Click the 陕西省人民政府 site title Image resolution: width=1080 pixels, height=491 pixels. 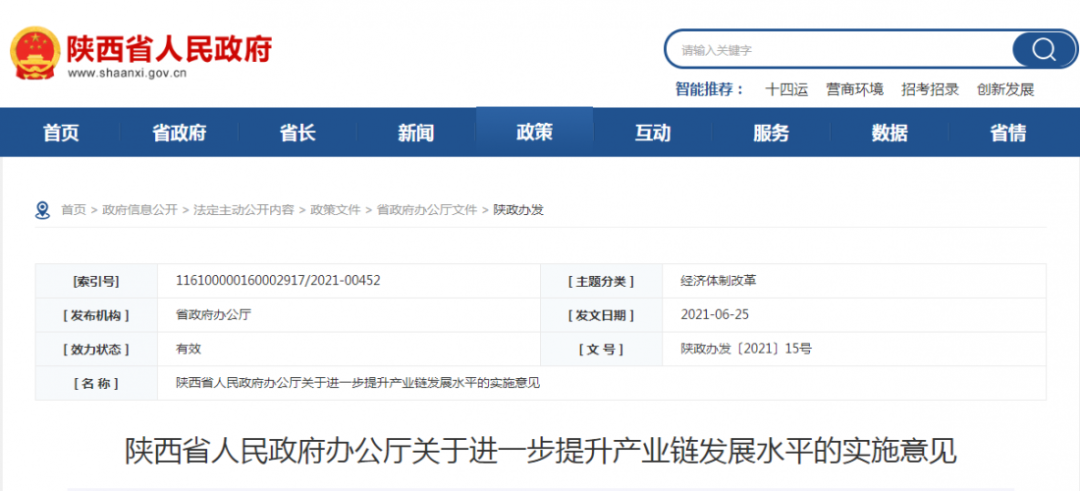click(169, 48)
